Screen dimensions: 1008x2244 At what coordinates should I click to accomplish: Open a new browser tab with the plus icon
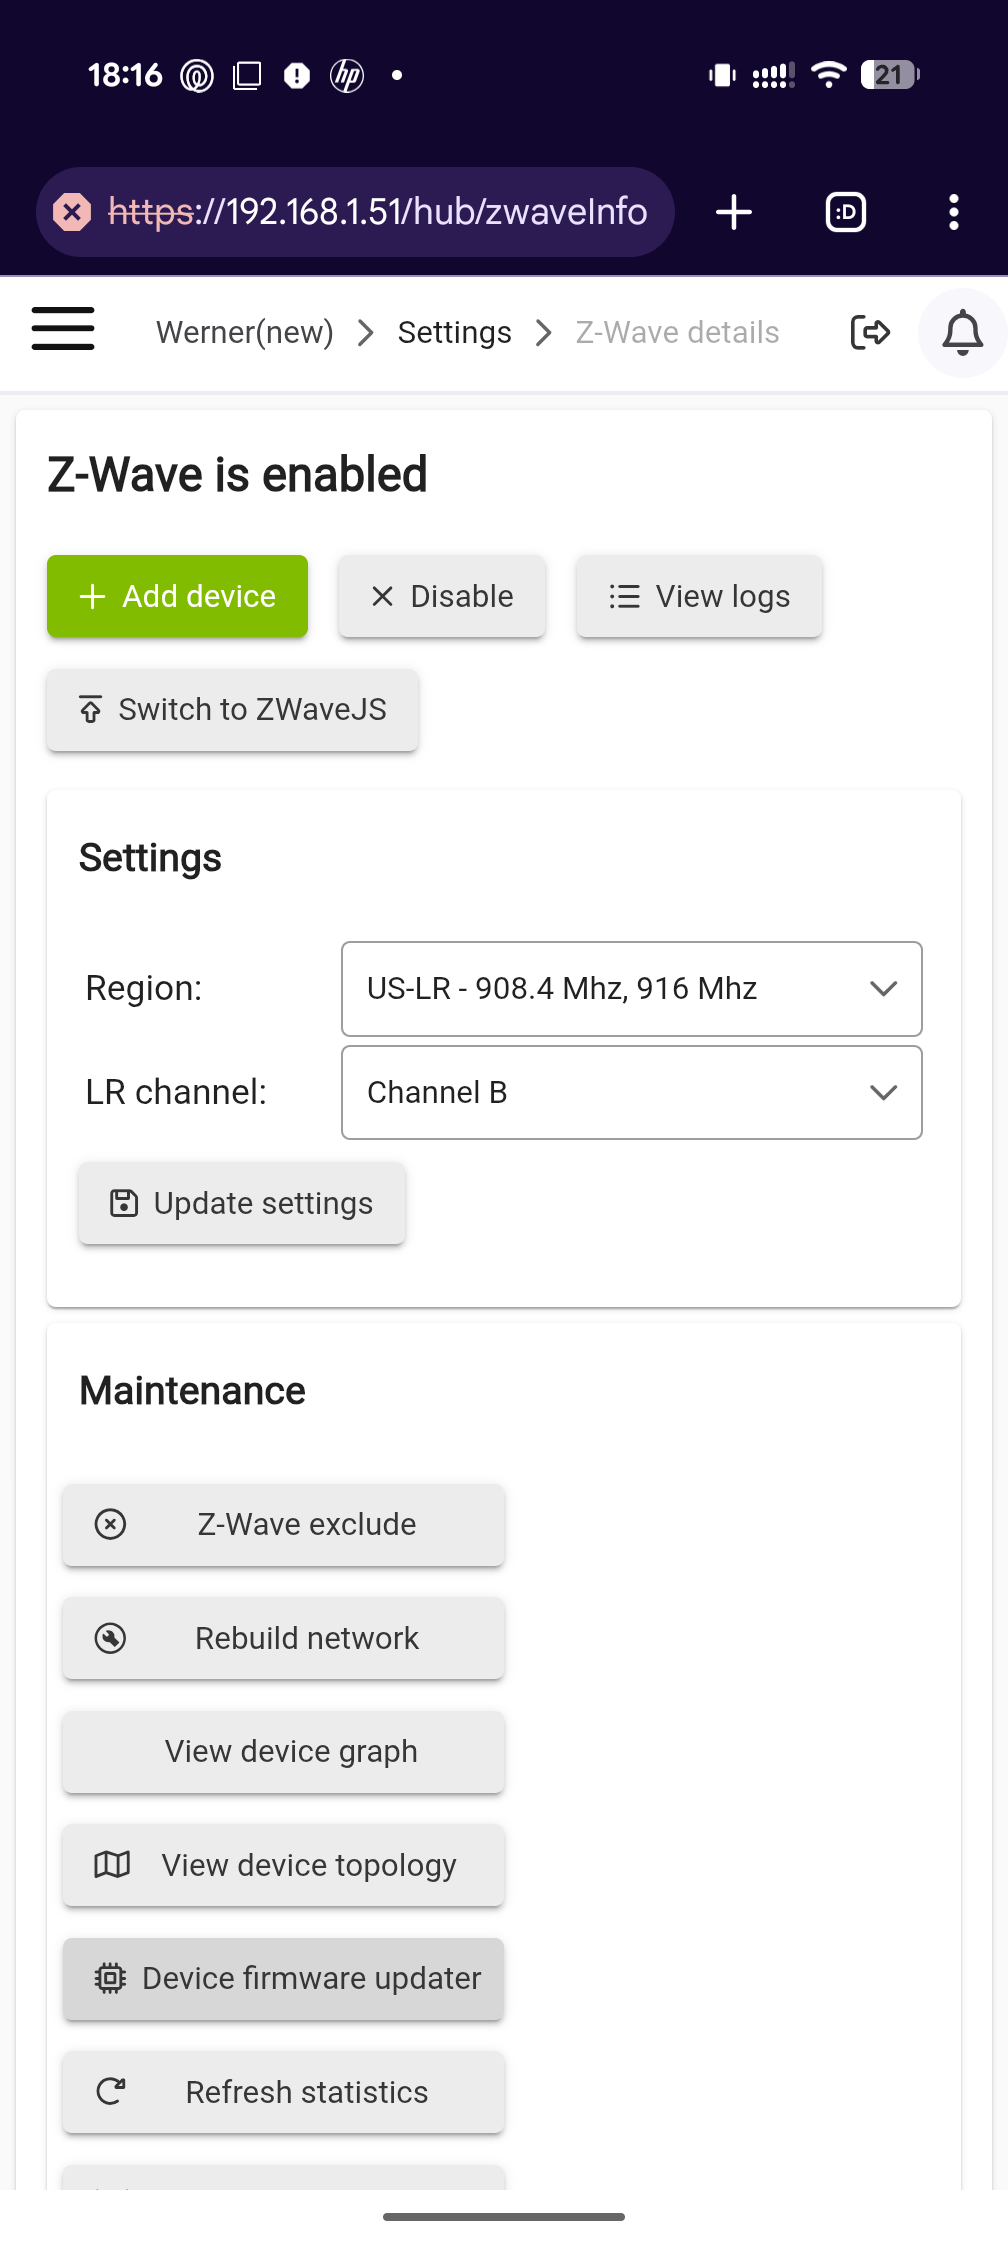pos(734,212)
